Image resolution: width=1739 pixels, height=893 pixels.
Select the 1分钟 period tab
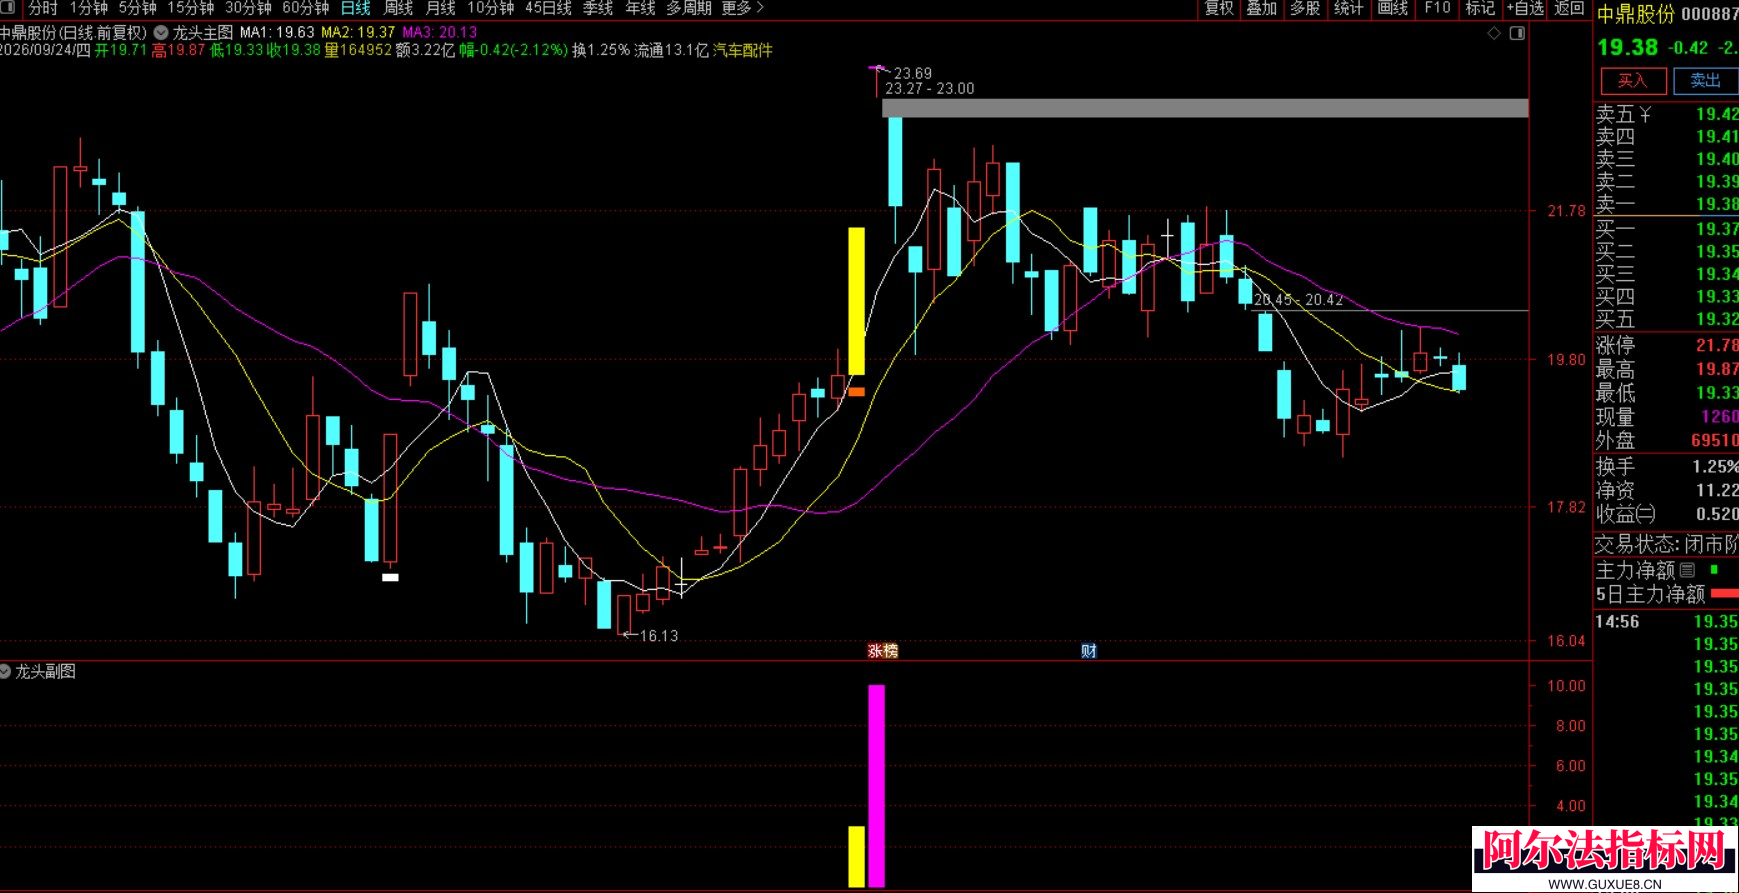pyautogui.click(x=89, y=8)
